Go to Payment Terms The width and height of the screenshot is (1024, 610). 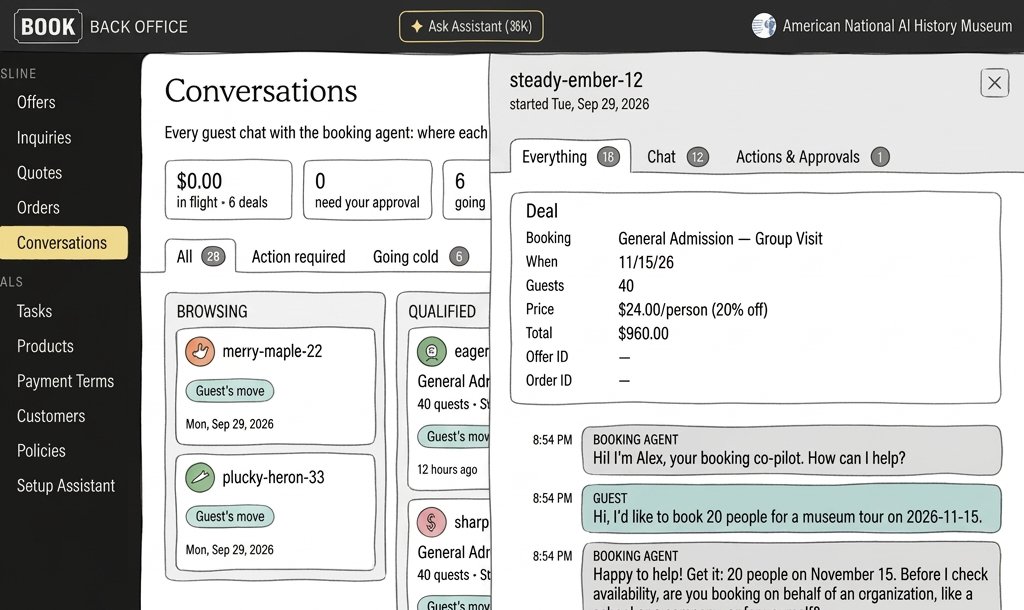point(65,381)
